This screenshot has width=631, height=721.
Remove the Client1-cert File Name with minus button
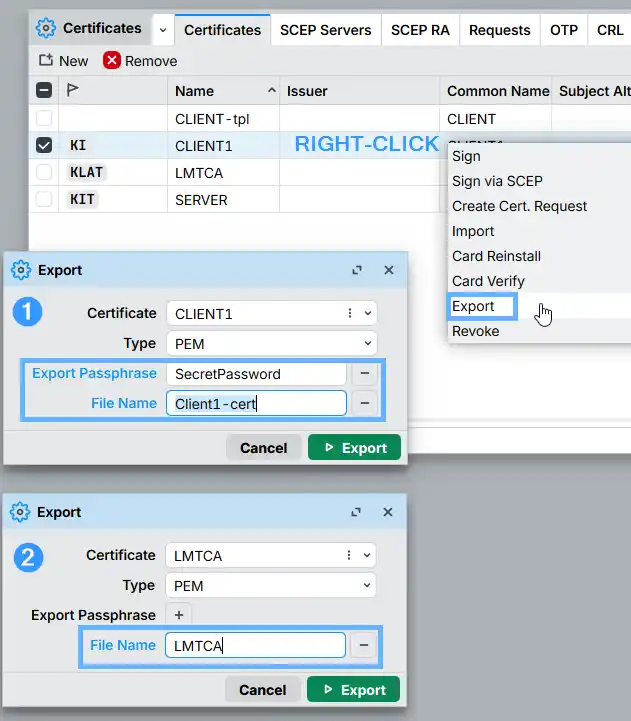tap(365, 403)
